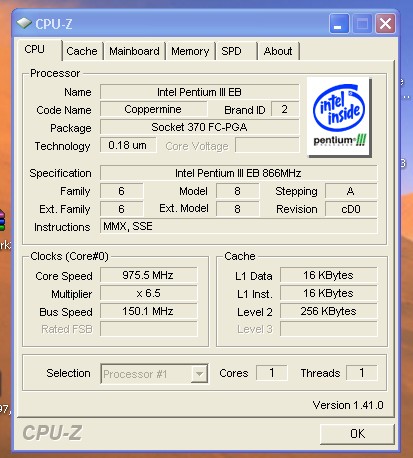This screenshot has height=458, width=413.
Task: Click the CPU-Z title bar chip icon
Action: [24, 23]
